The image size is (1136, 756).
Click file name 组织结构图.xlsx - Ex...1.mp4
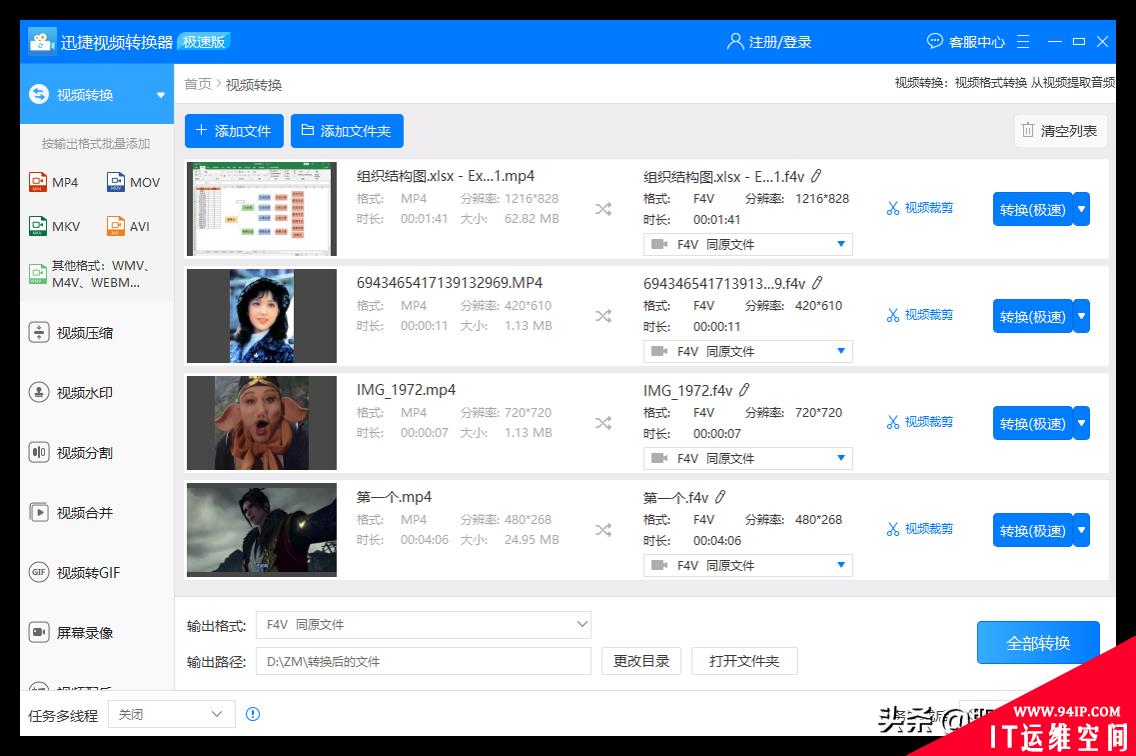[x=446, y=176]
